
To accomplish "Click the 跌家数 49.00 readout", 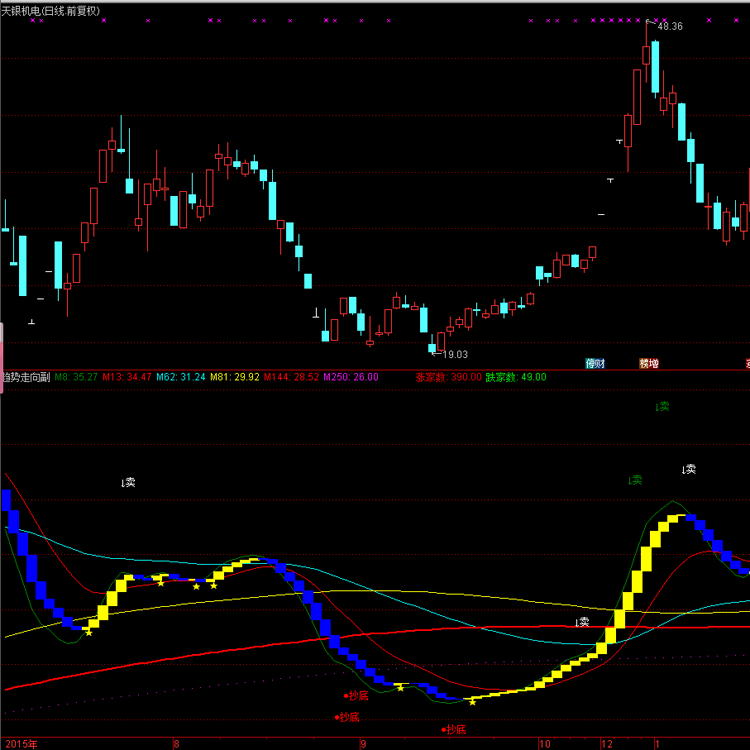I will pyautogui.click(x=515, y=377).
